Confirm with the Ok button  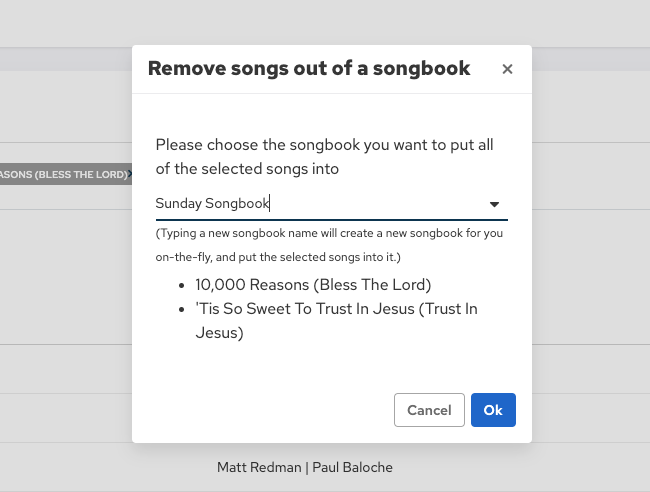(493, 410)
